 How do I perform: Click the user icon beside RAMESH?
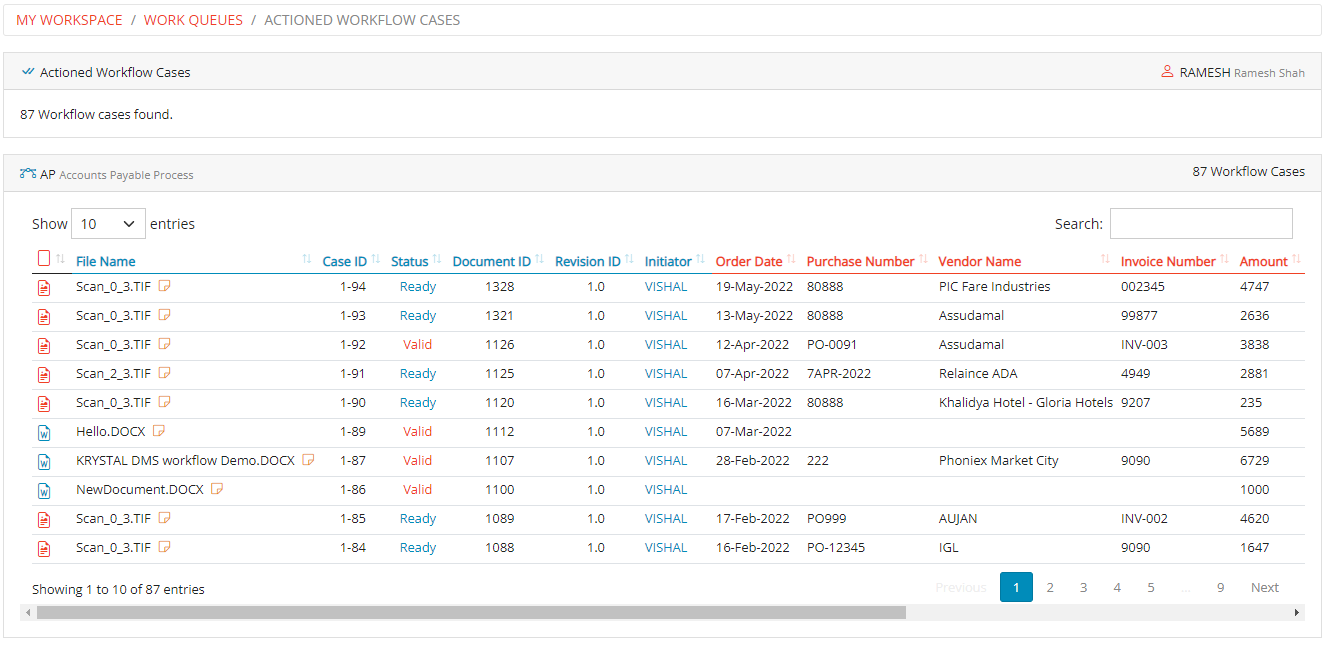tap(1167, 71)
